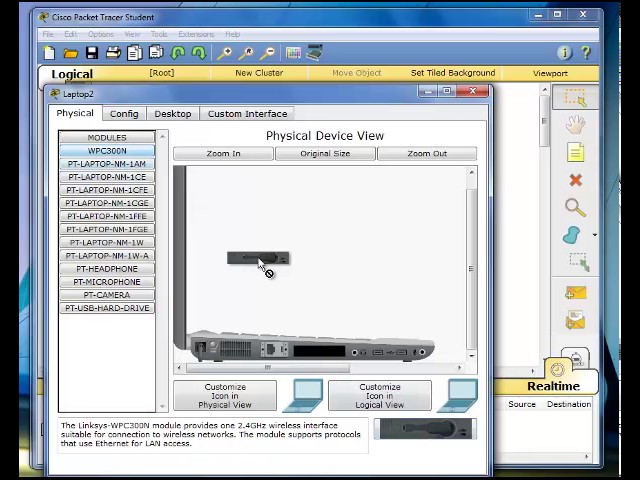Image resolution: width=640 pixels, height=480 pixels.
Task: Select the PT-LAPTOP-NM-1CGE module
Action: coord(107,203)
